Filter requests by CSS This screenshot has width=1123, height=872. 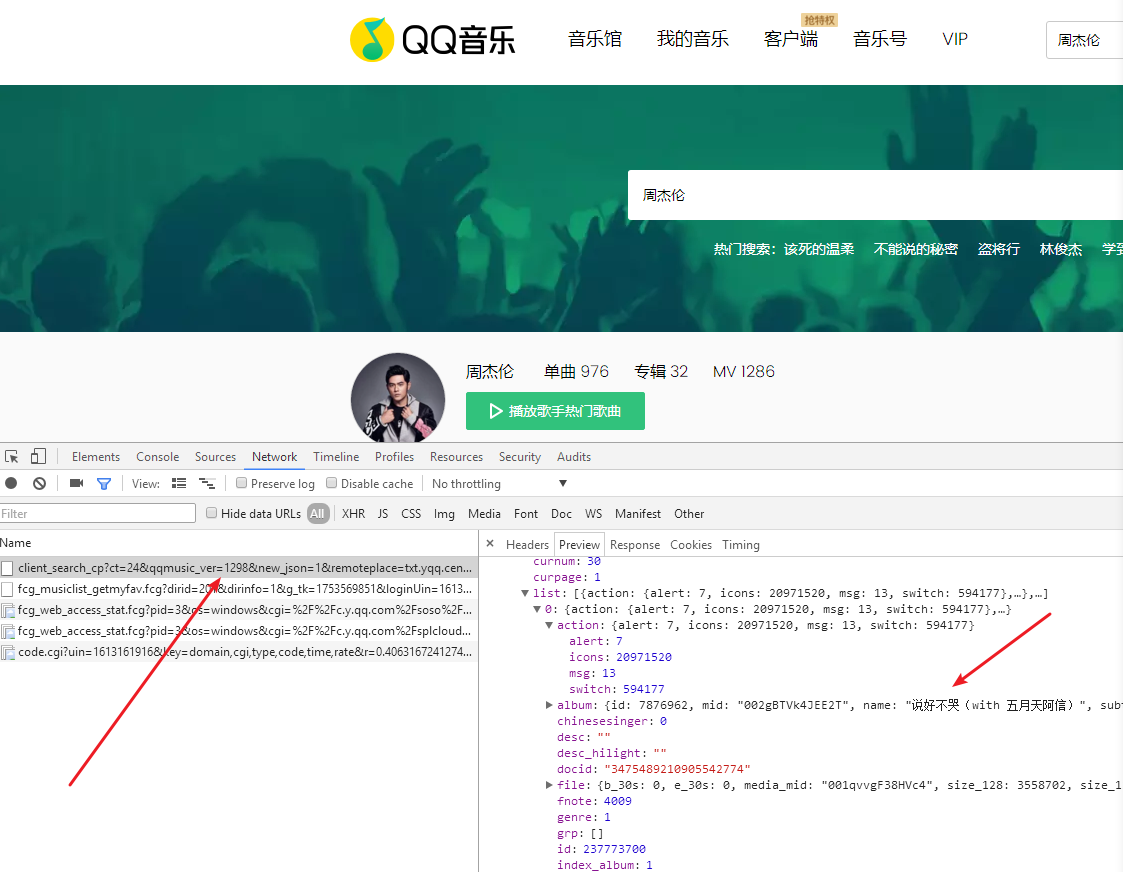[411, 513]
